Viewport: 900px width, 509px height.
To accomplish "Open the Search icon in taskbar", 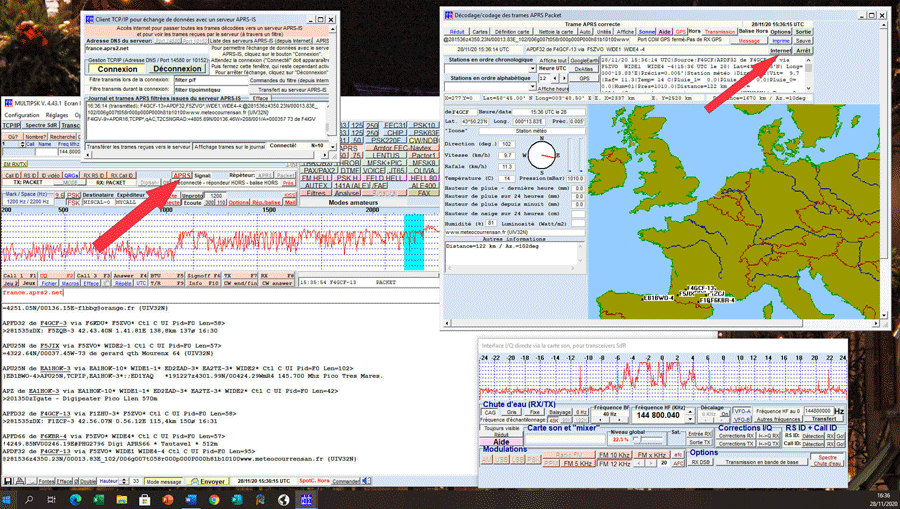I will coord(29,500).
